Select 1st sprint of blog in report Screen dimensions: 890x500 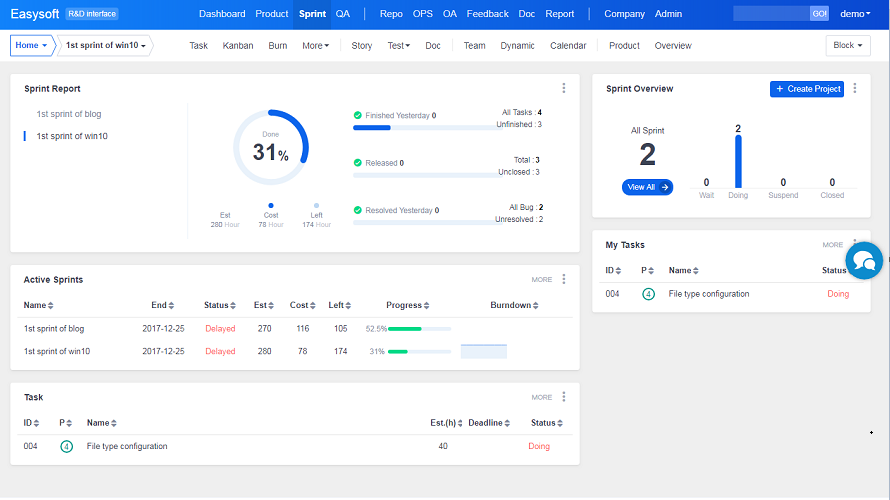(69, 114)
